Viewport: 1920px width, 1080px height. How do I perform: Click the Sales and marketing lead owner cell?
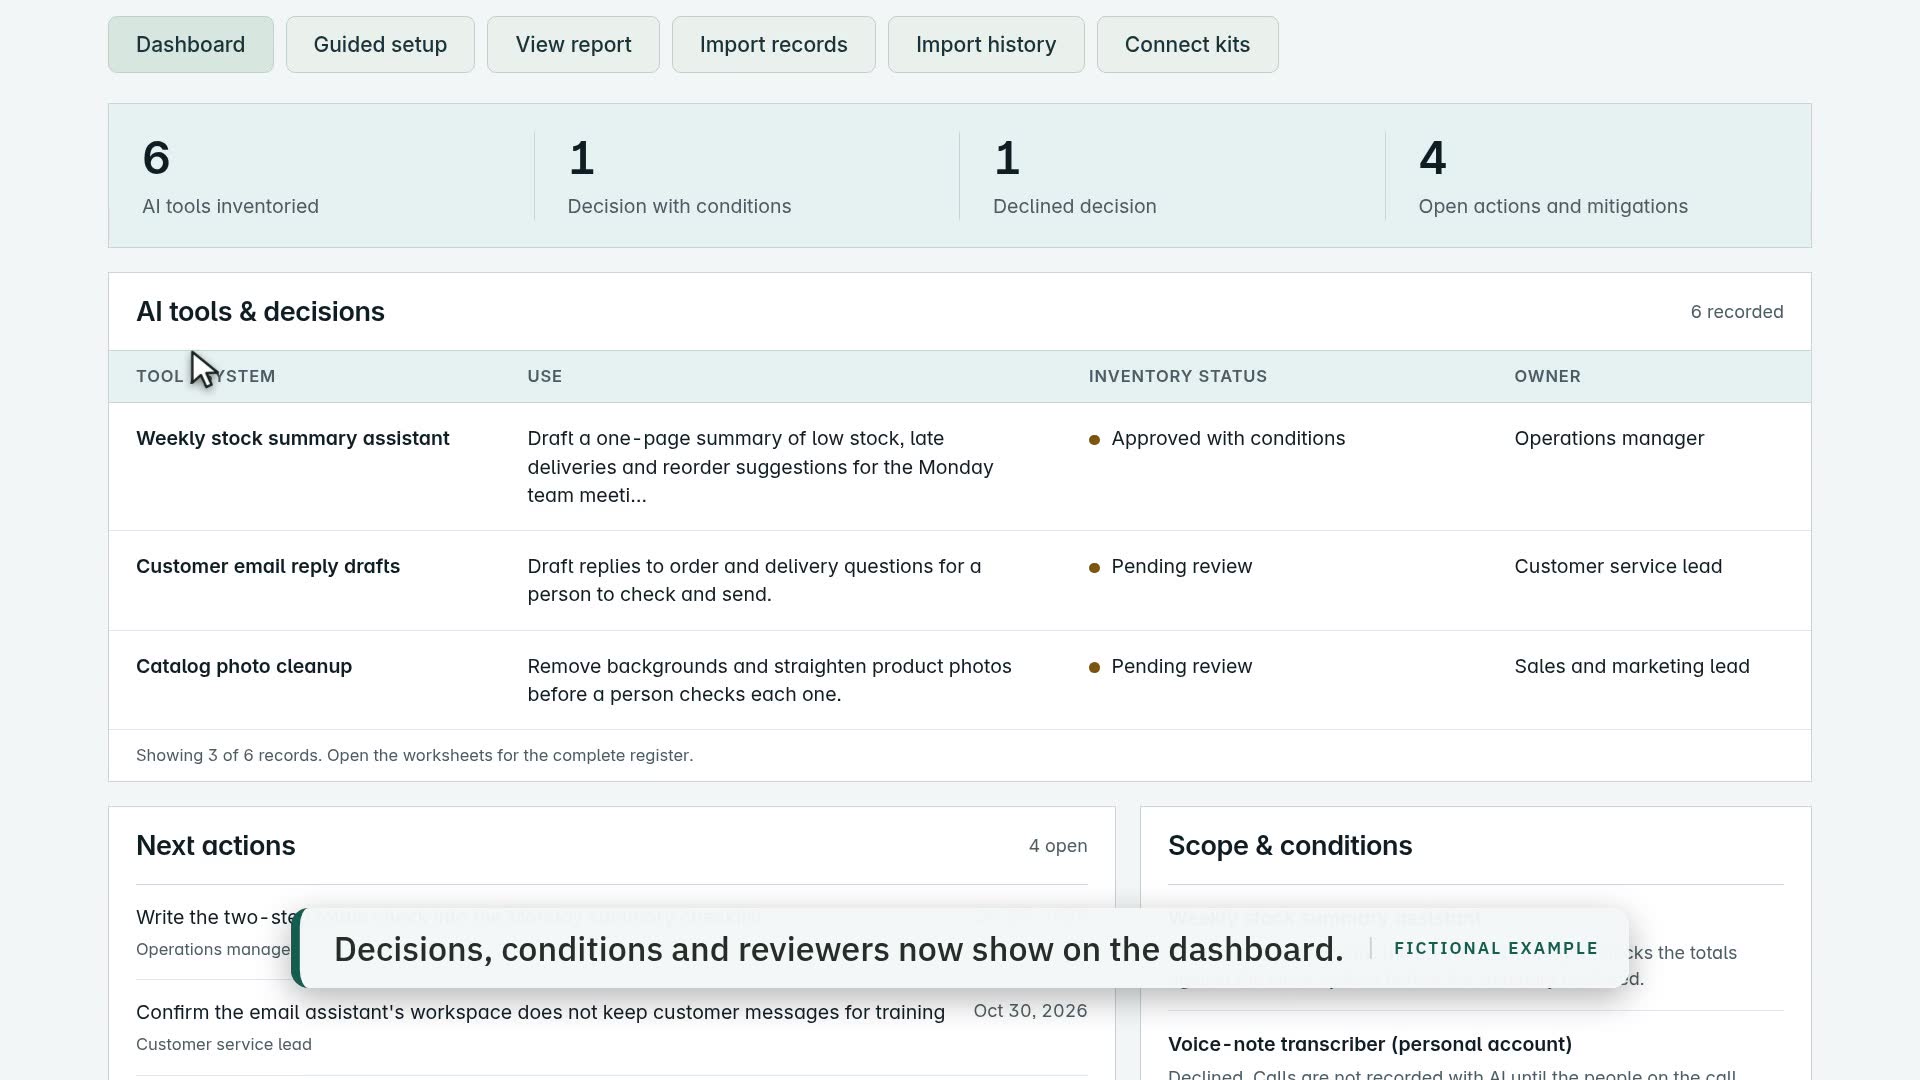pyautogui.click(x=1632, y=666)
